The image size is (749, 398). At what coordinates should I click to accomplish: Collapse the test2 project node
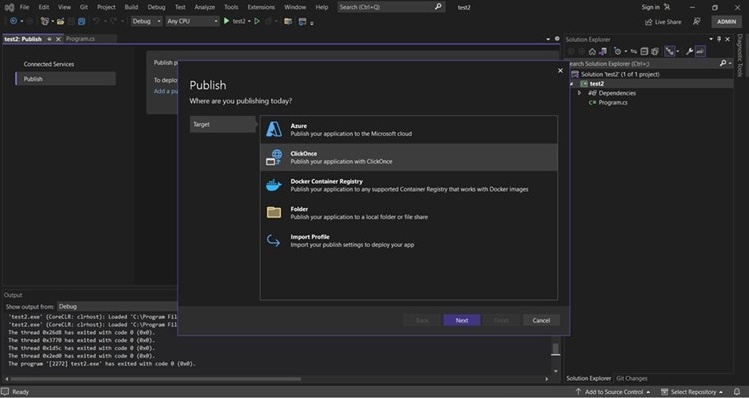click(x=571, y=84)
